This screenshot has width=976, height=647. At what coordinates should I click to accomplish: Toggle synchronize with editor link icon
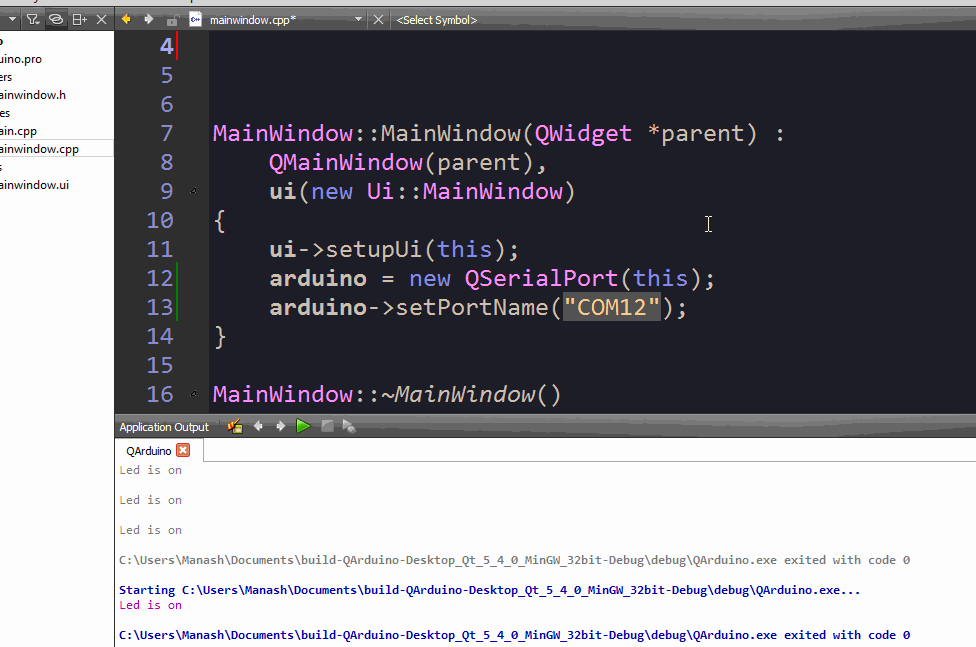(56, 19)
